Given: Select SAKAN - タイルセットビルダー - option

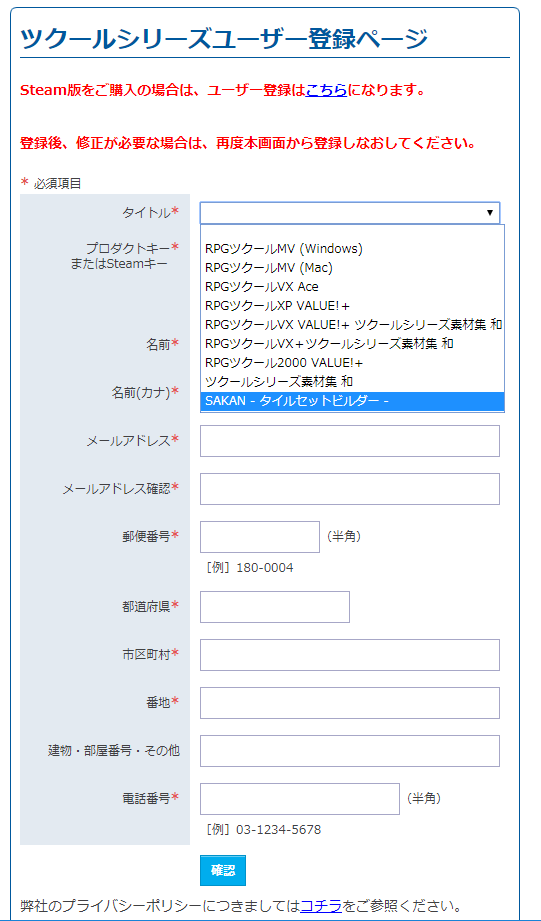Looking at the screenshot, I should point(352,401).
